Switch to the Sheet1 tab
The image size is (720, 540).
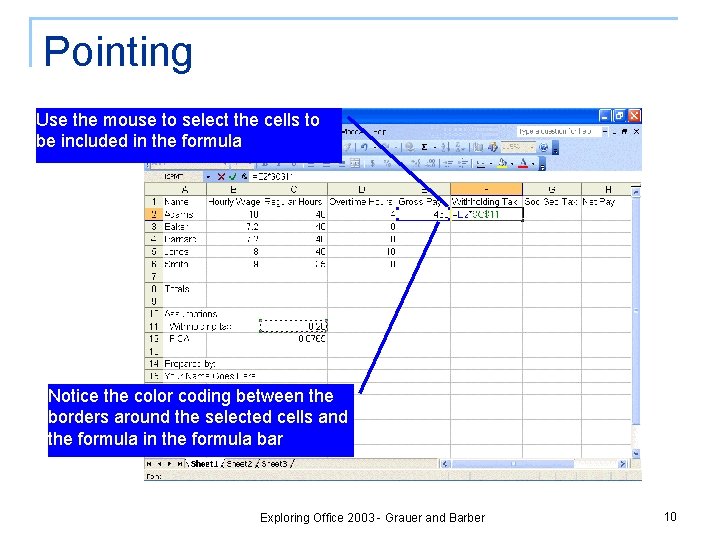[x=204, y=464]
